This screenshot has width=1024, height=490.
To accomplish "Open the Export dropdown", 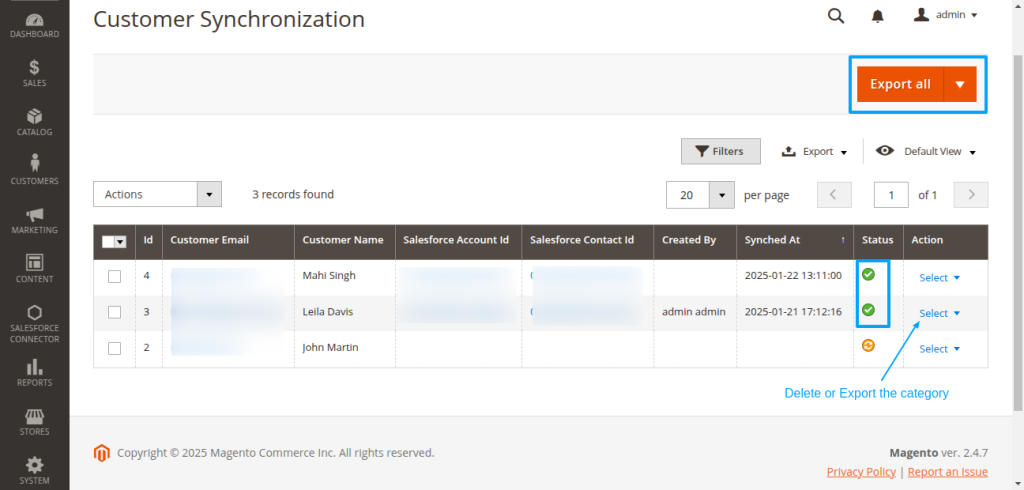I will [x=814, y=152].
